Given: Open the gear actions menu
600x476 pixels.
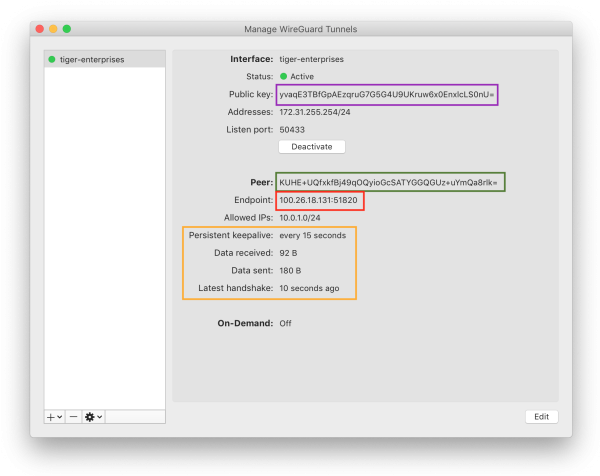Looking at the screenshot, I should (x=93, y=417).
